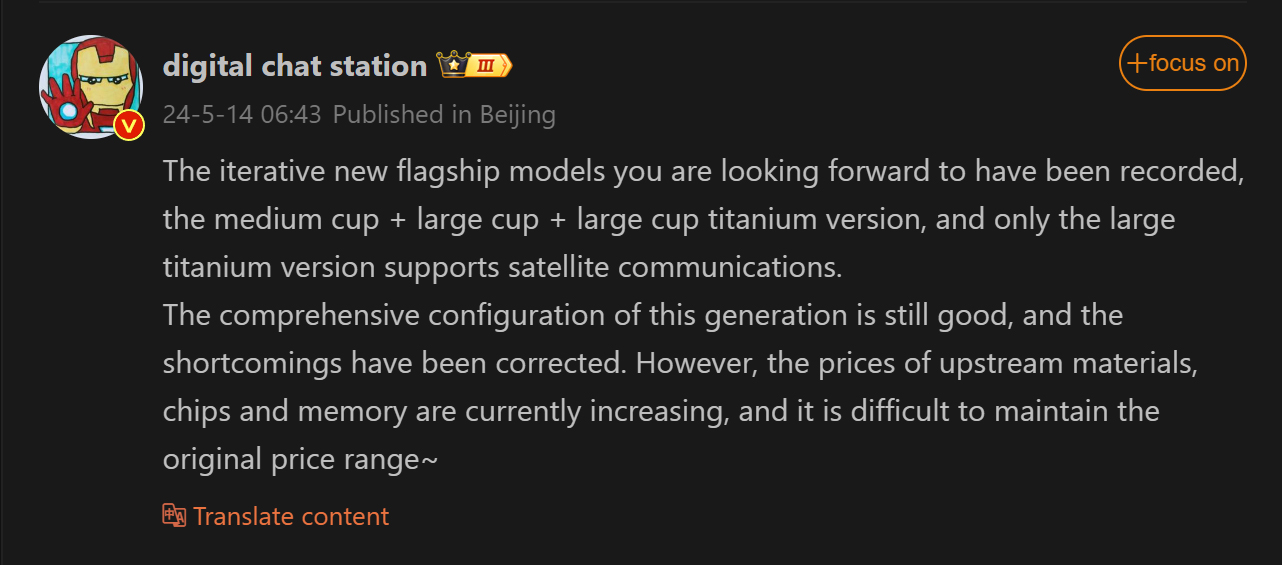Click the word "Beijing" in the post header
The width and height of the screenshot is (1282, 565).
click(517, 115)
